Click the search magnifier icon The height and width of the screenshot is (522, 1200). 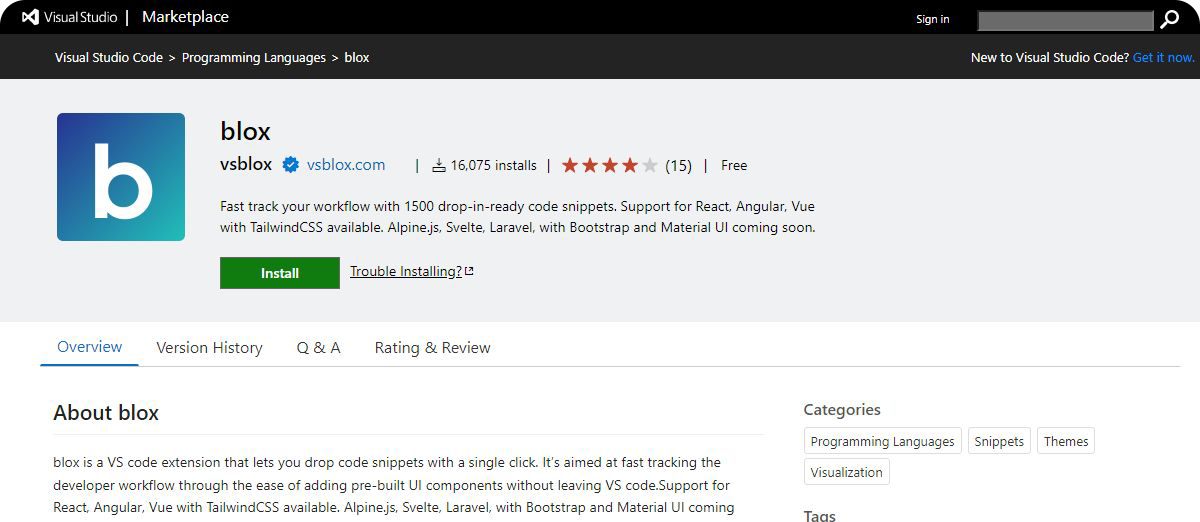[x=1169, y=20]
